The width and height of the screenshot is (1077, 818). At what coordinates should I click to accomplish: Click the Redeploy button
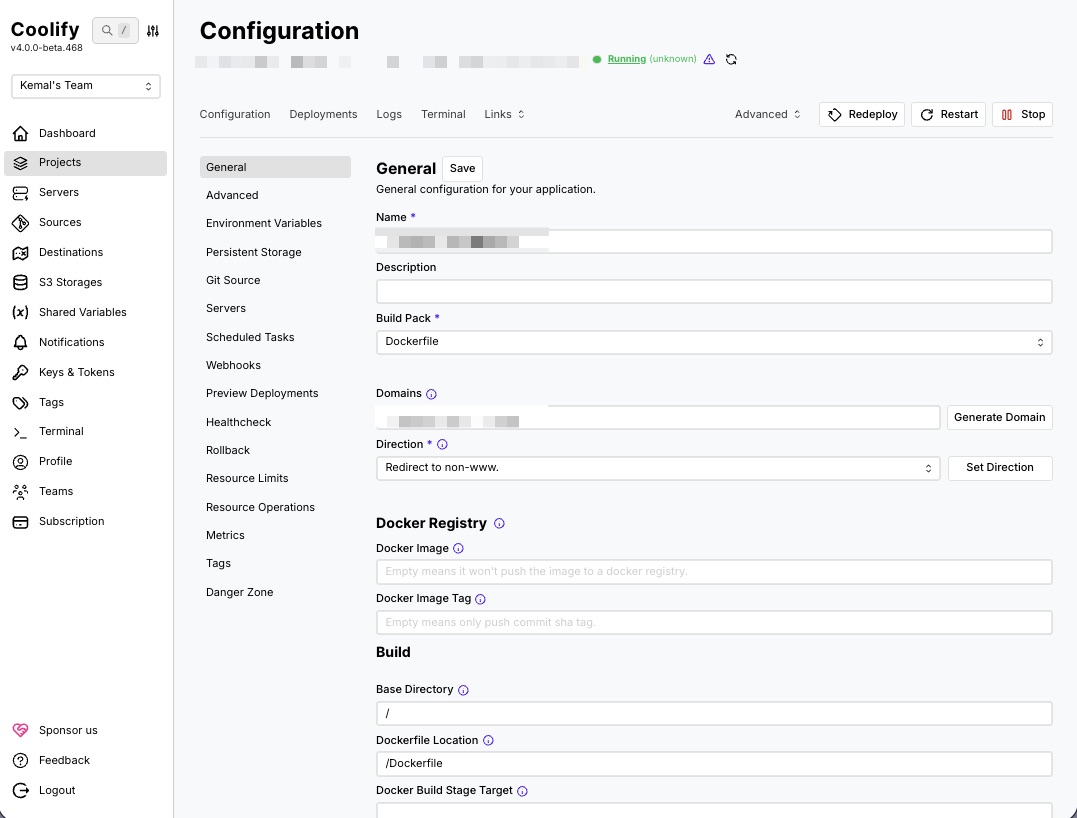tap(861, 115)
